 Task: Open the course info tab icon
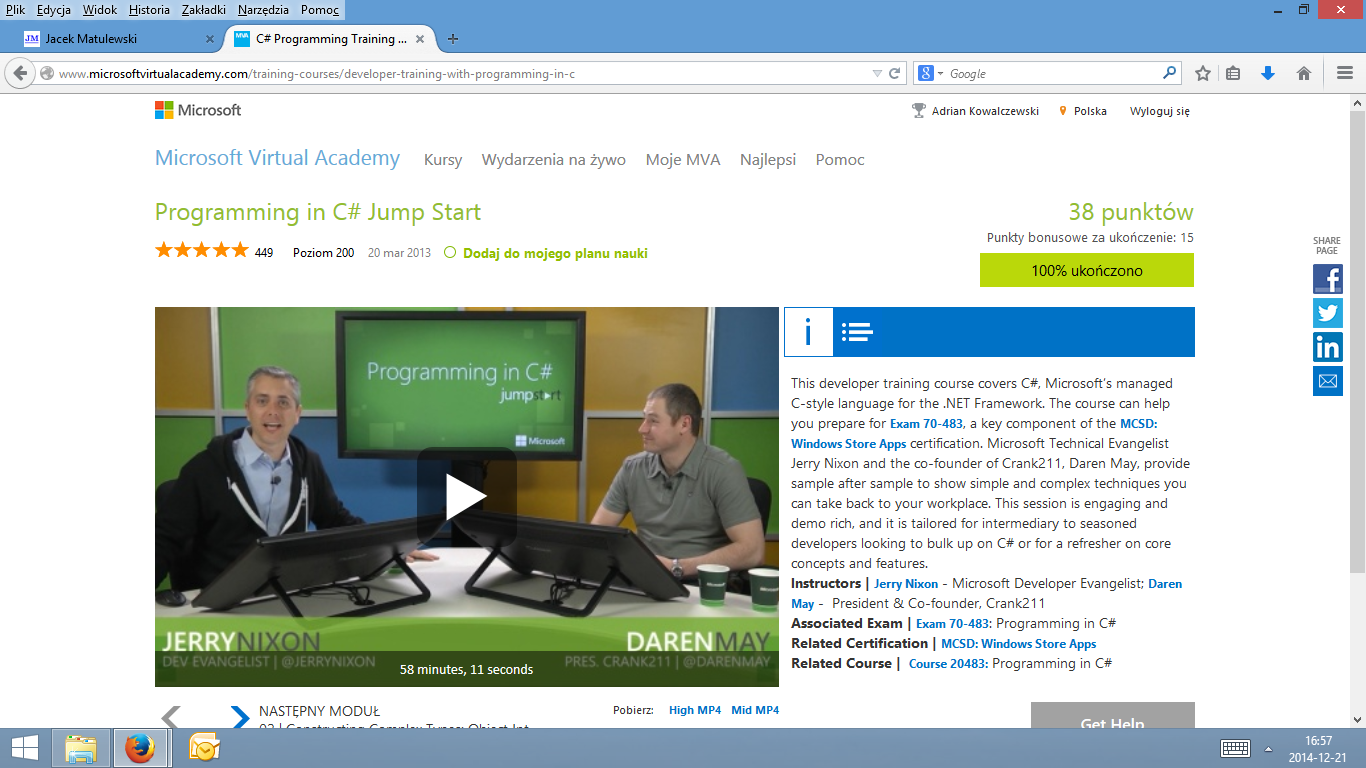(x=808, y=332)
